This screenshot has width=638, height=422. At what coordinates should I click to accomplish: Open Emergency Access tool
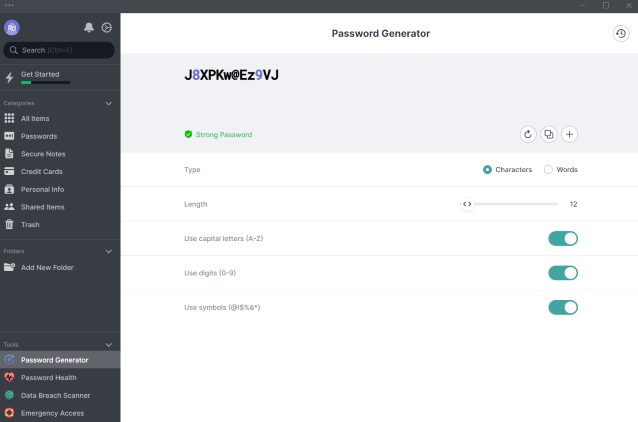point(52,413)
